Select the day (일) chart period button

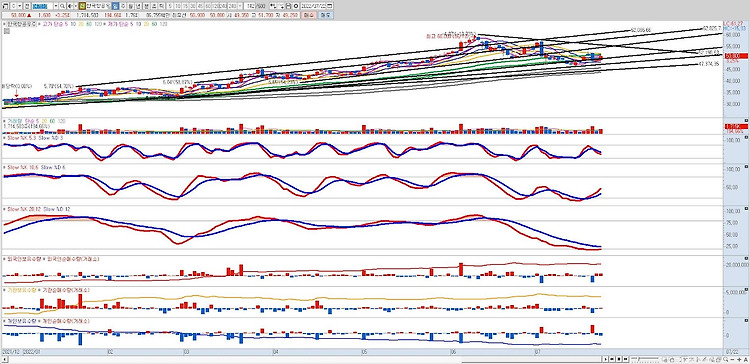(x=115, y=6)
